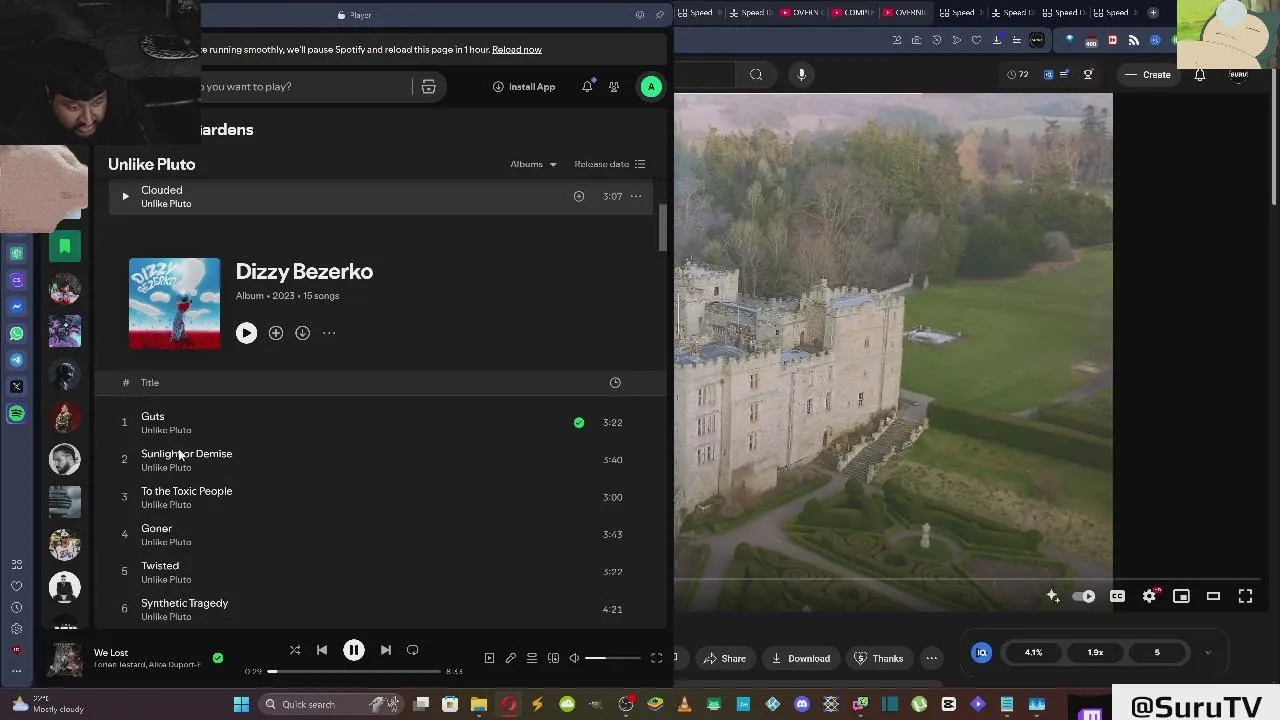This screenshot has height=720, width=1280.
Task: Toggle shuffle in Spotify player bar
Action: click(295, 650)
